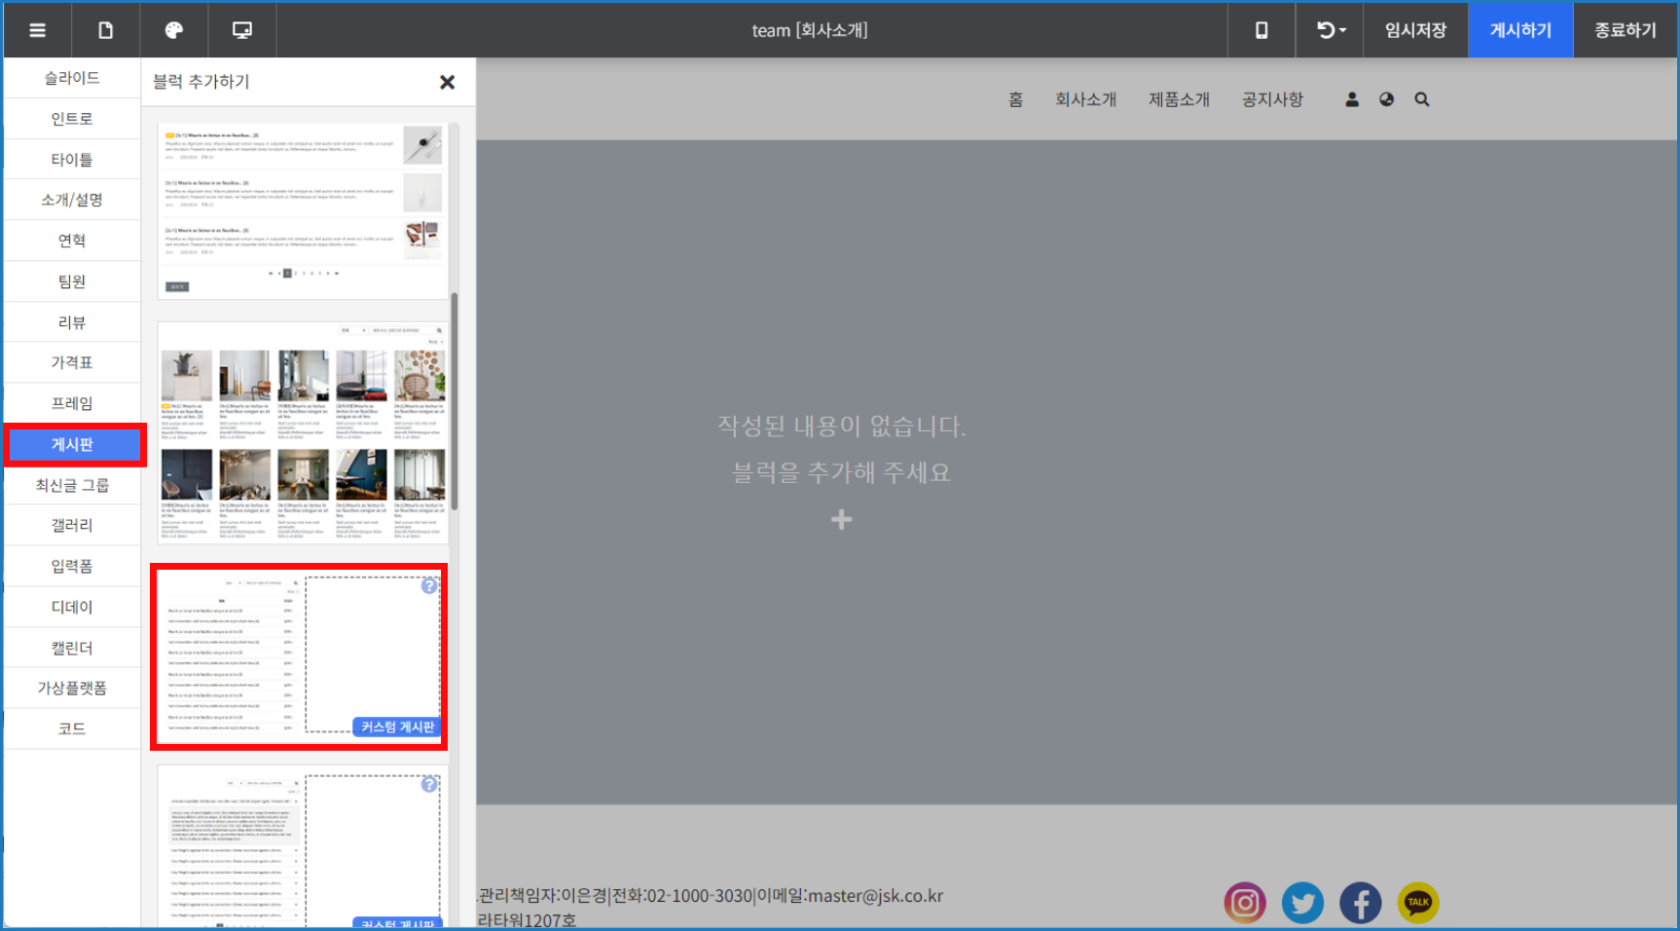1680x931 pixels.
Task: Select the 갤러리 block category
Action: 72,525
